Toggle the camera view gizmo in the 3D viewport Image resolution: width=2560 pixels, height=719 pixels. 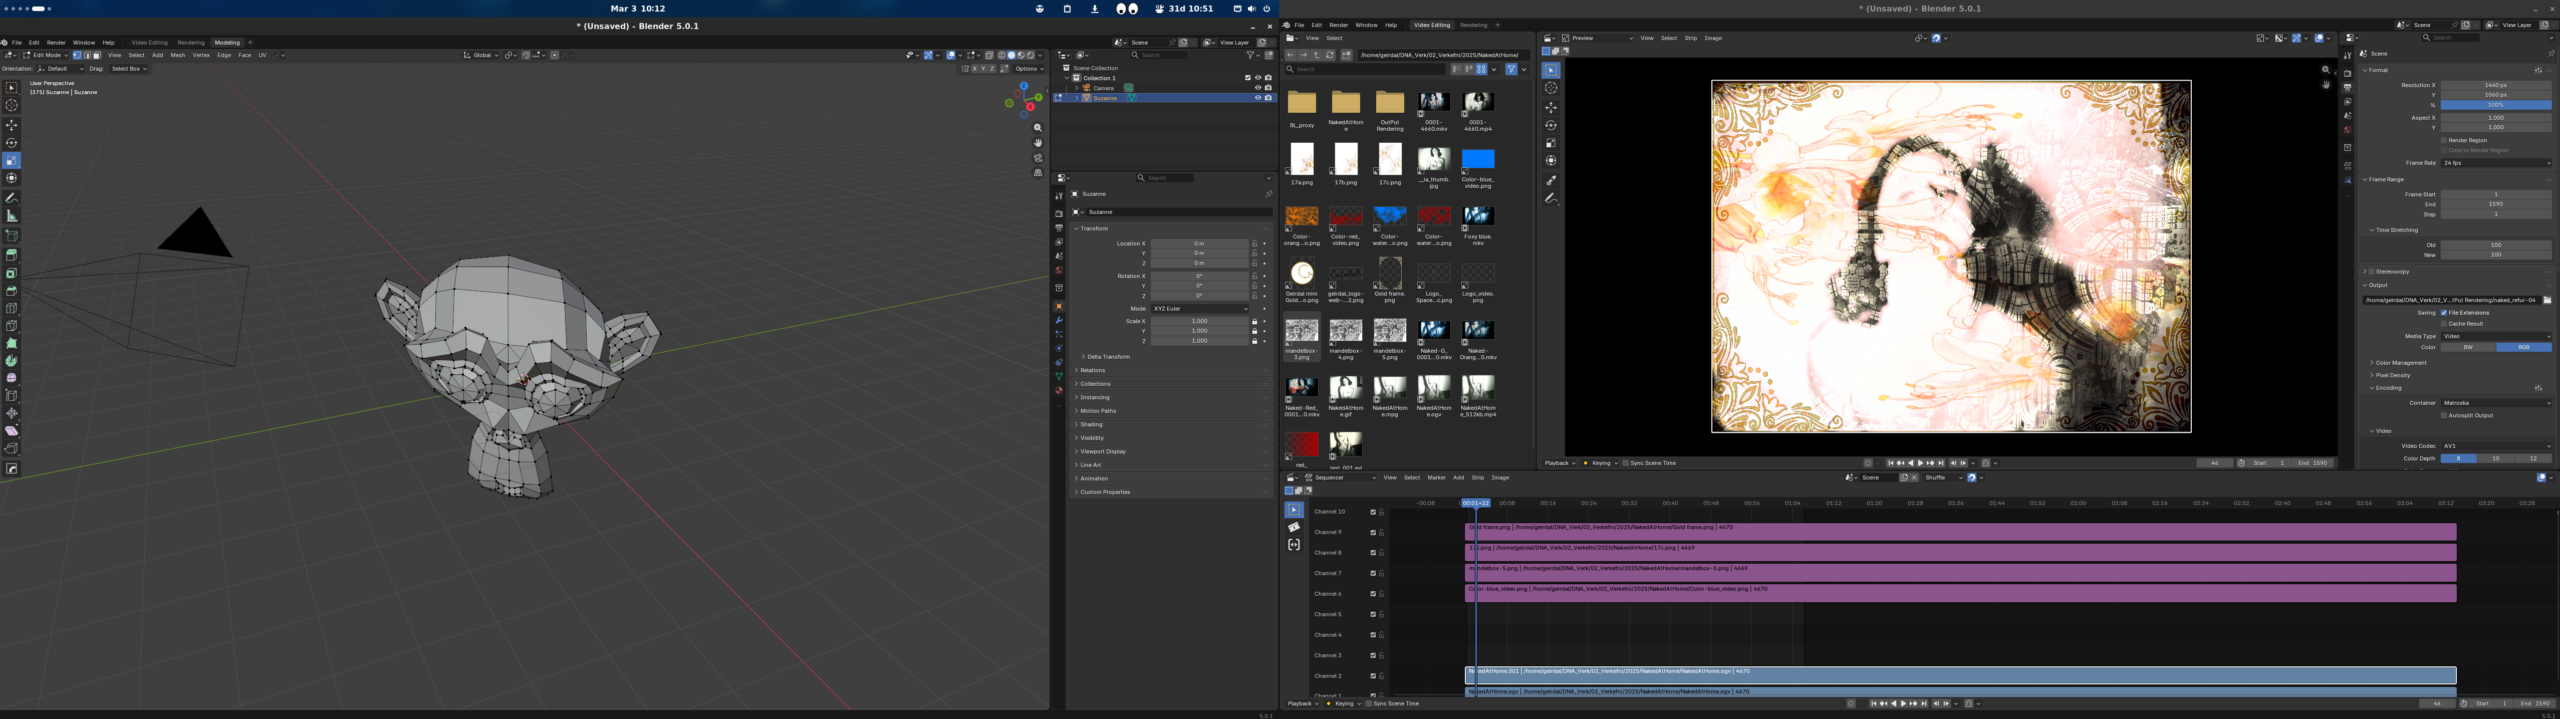1038,158
